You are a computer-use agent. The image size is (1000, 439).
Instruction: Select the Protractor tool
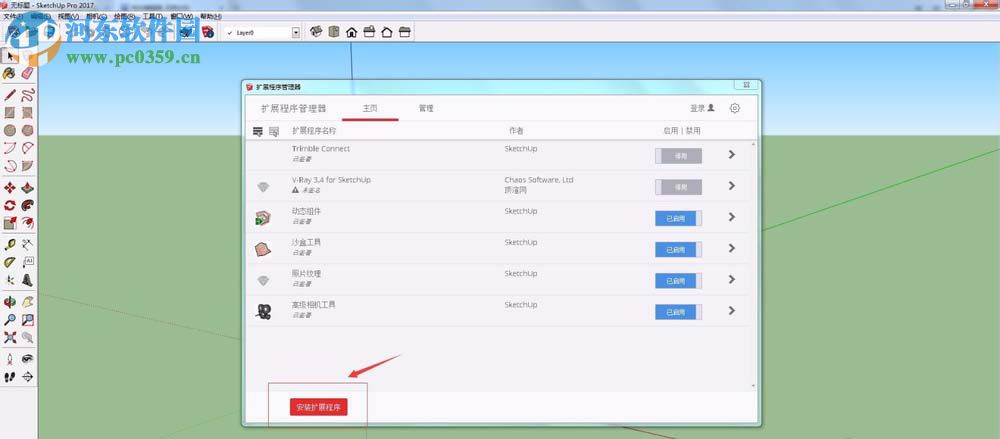pos(10,262)
